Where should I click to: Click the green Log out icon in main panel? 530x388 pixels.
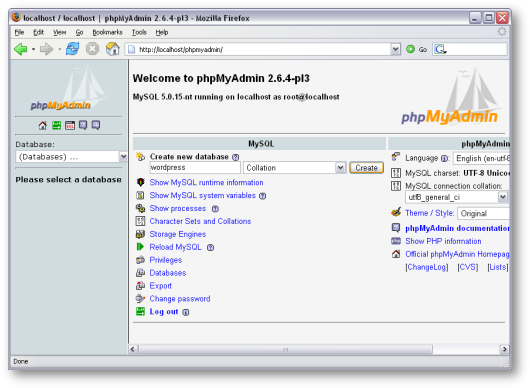(x=140, y=312)
